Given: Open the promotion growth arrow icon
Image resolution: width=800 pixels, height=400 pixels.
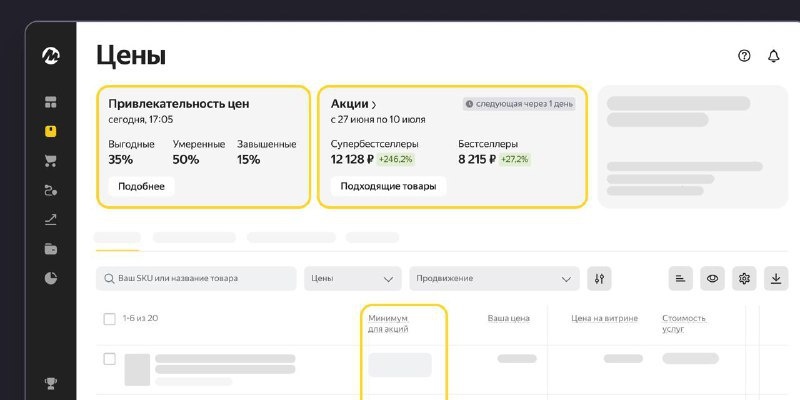Looking at the screenshot, I should [51, 220].
